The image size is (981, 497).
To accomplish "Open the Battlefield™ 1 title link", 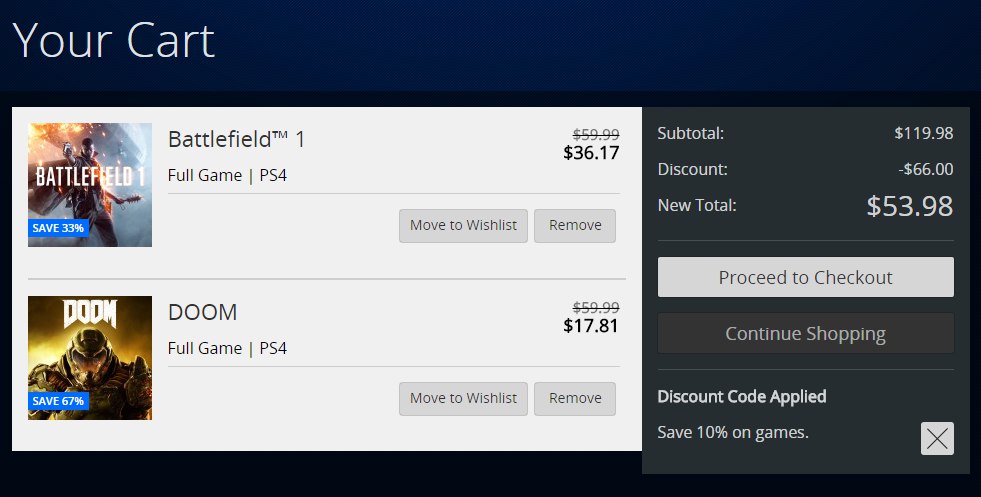I will 236,139.
